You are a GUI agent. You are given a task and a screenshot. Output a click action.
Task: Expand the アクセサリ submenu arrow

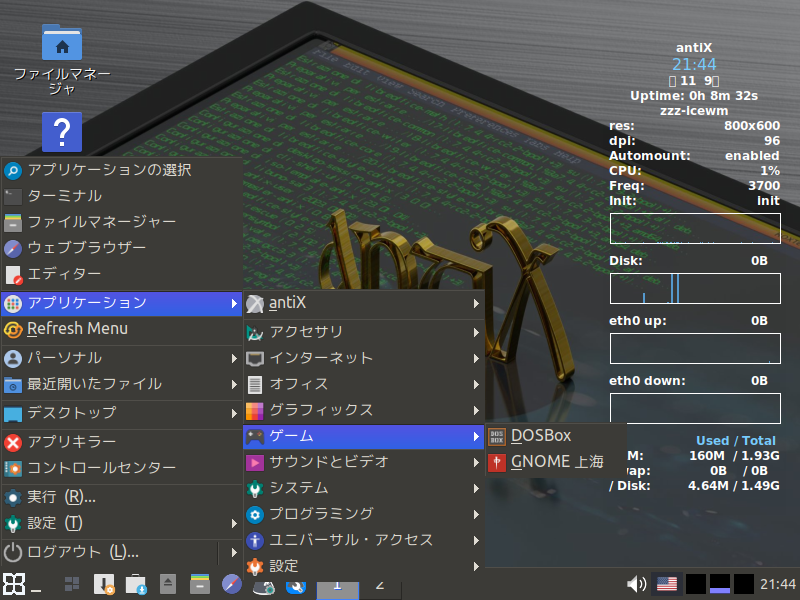point(476,333)
